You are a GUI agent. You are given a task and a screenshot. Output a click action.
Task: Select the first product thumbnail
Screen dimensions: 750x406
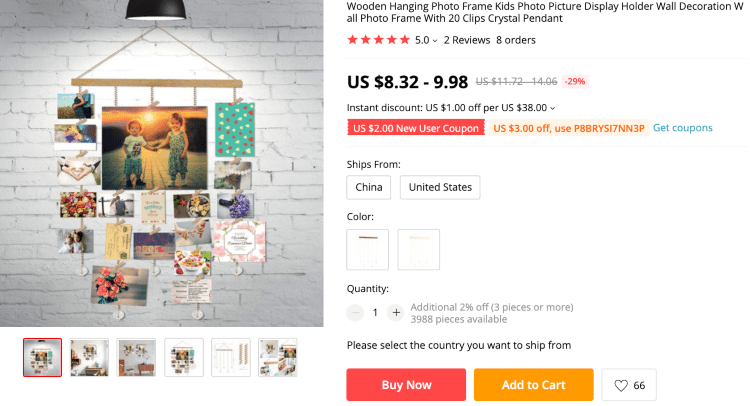pyautogui.click(x=42, y=357)
